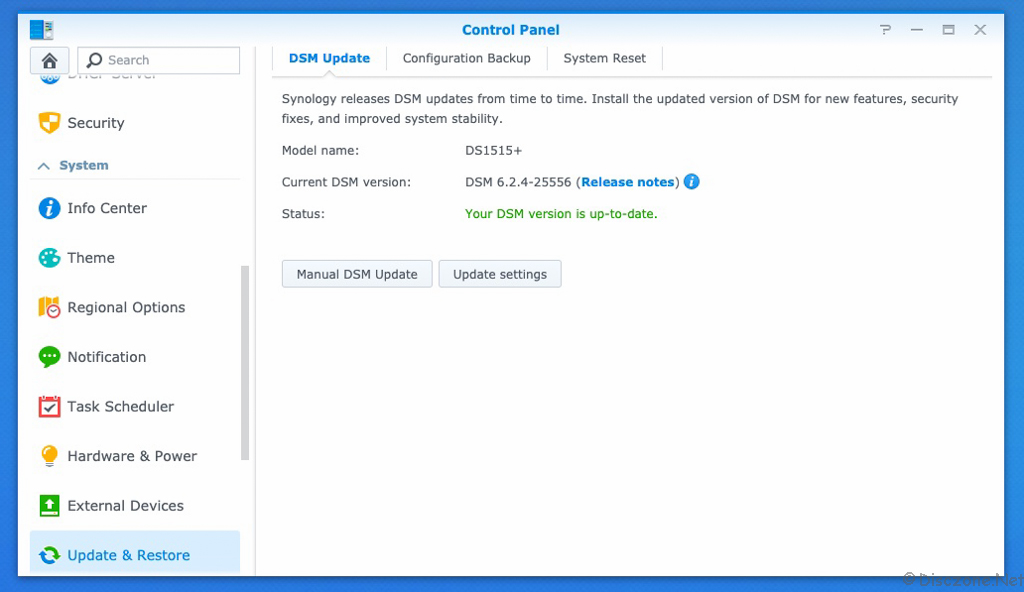The height and width of the screenshot is (592, 1024).
Task: Click the up-to-date status message
Action: (x=561, y=214)
